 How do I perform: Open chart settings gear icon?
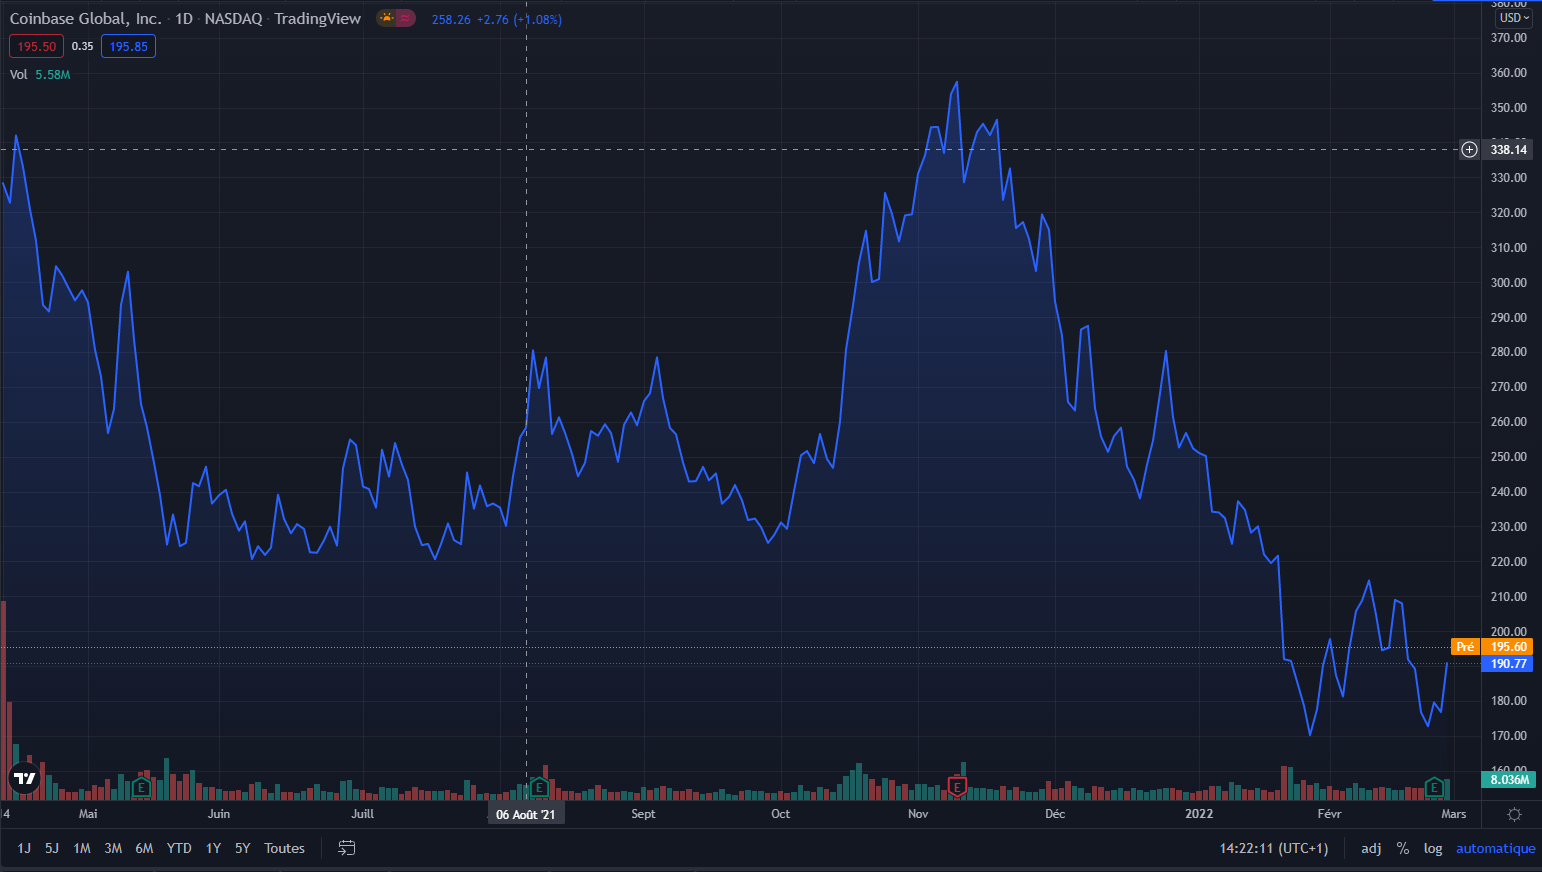[1514, 814]
